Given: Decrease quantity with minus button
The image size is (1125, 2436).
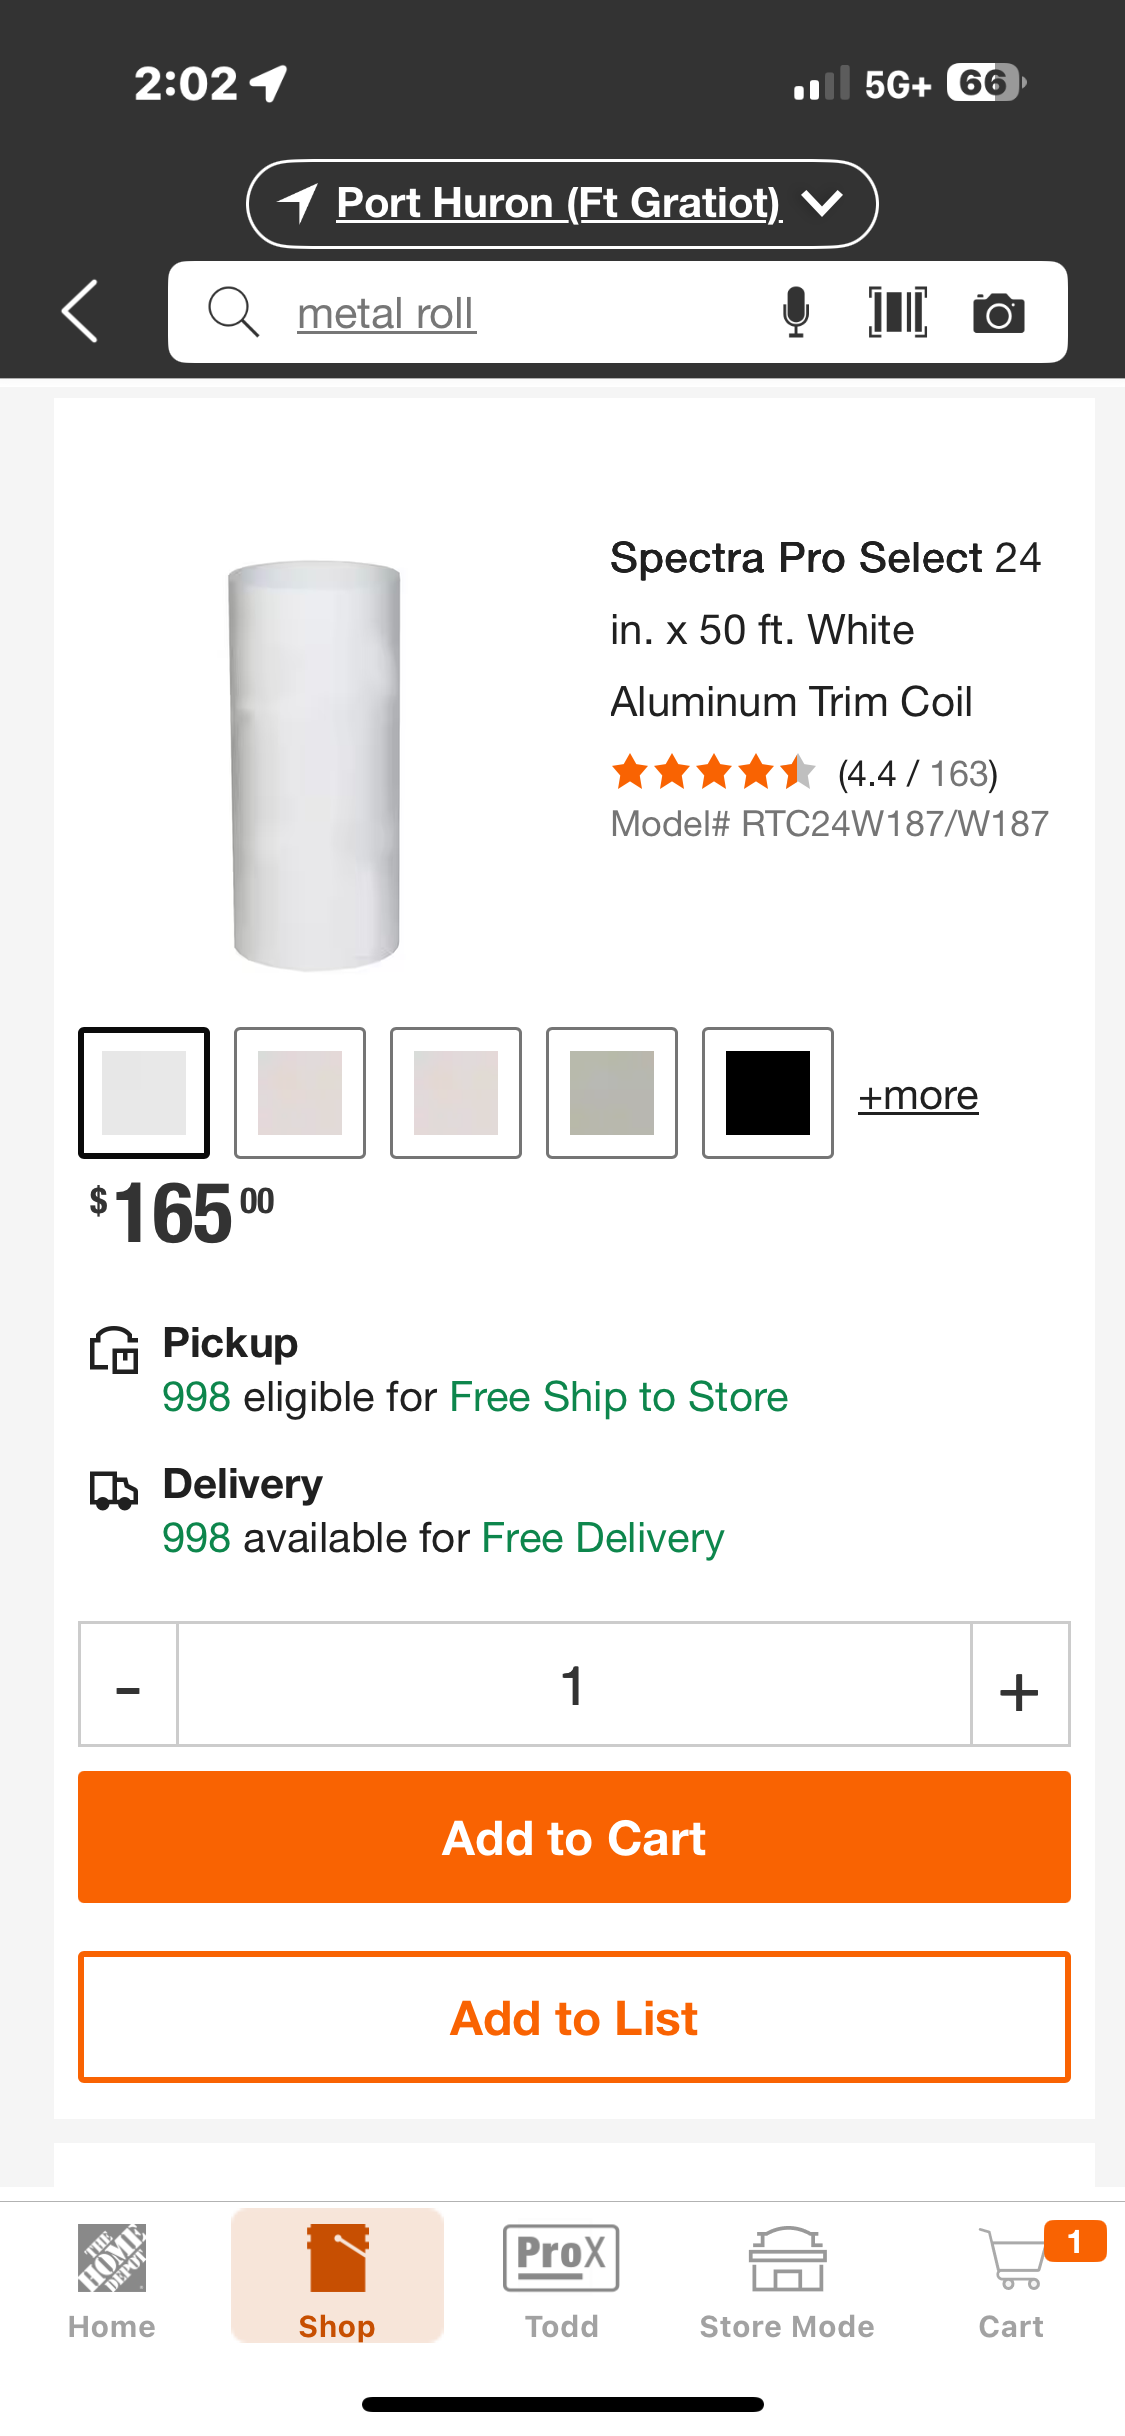Looking at the screenshot, I should pos(128,1684).
